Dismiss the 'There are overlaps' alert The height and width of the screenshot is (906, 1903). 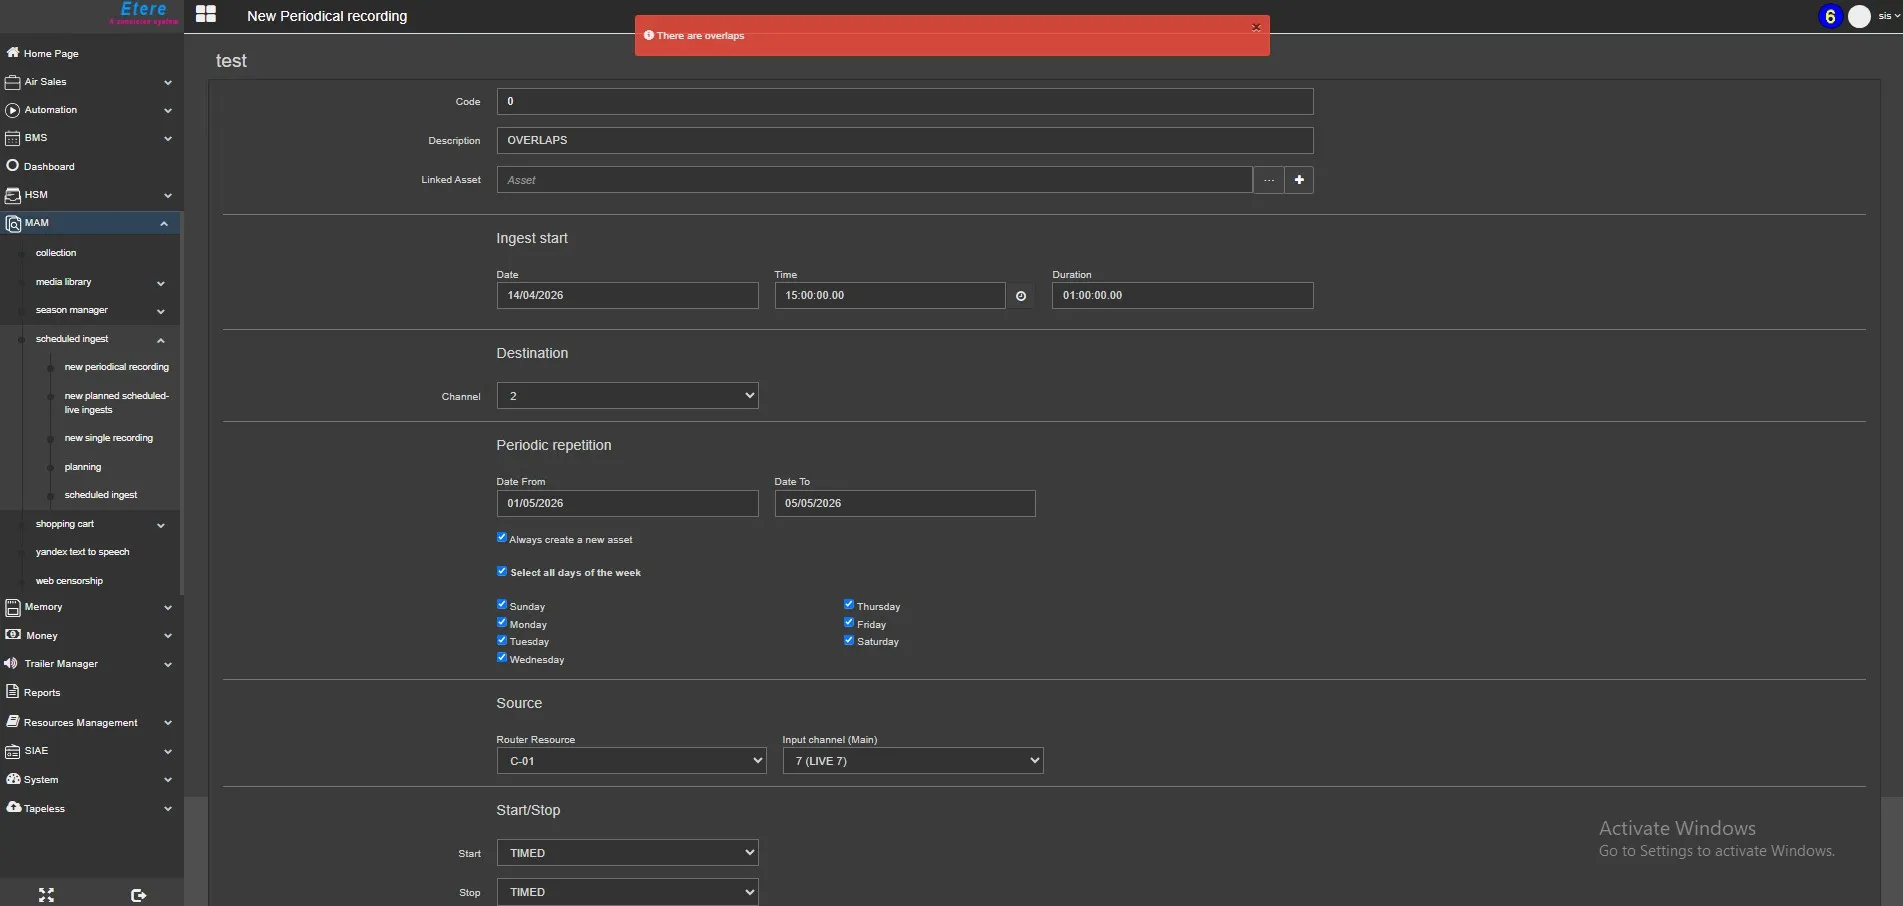[1256, 27]
